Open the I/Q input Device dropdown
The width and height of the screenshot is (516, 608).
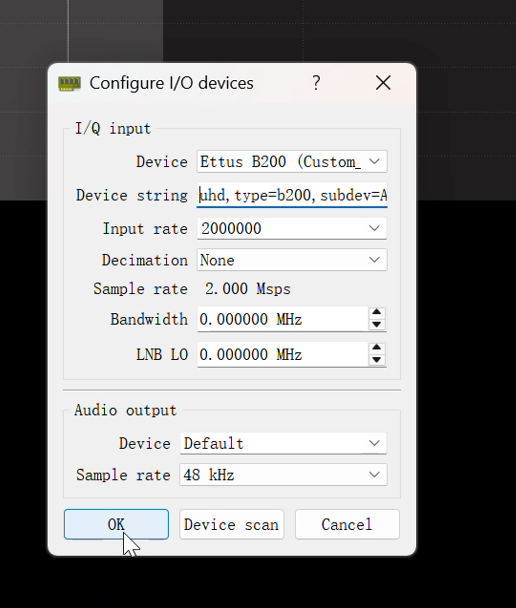(x=292, y=161)
